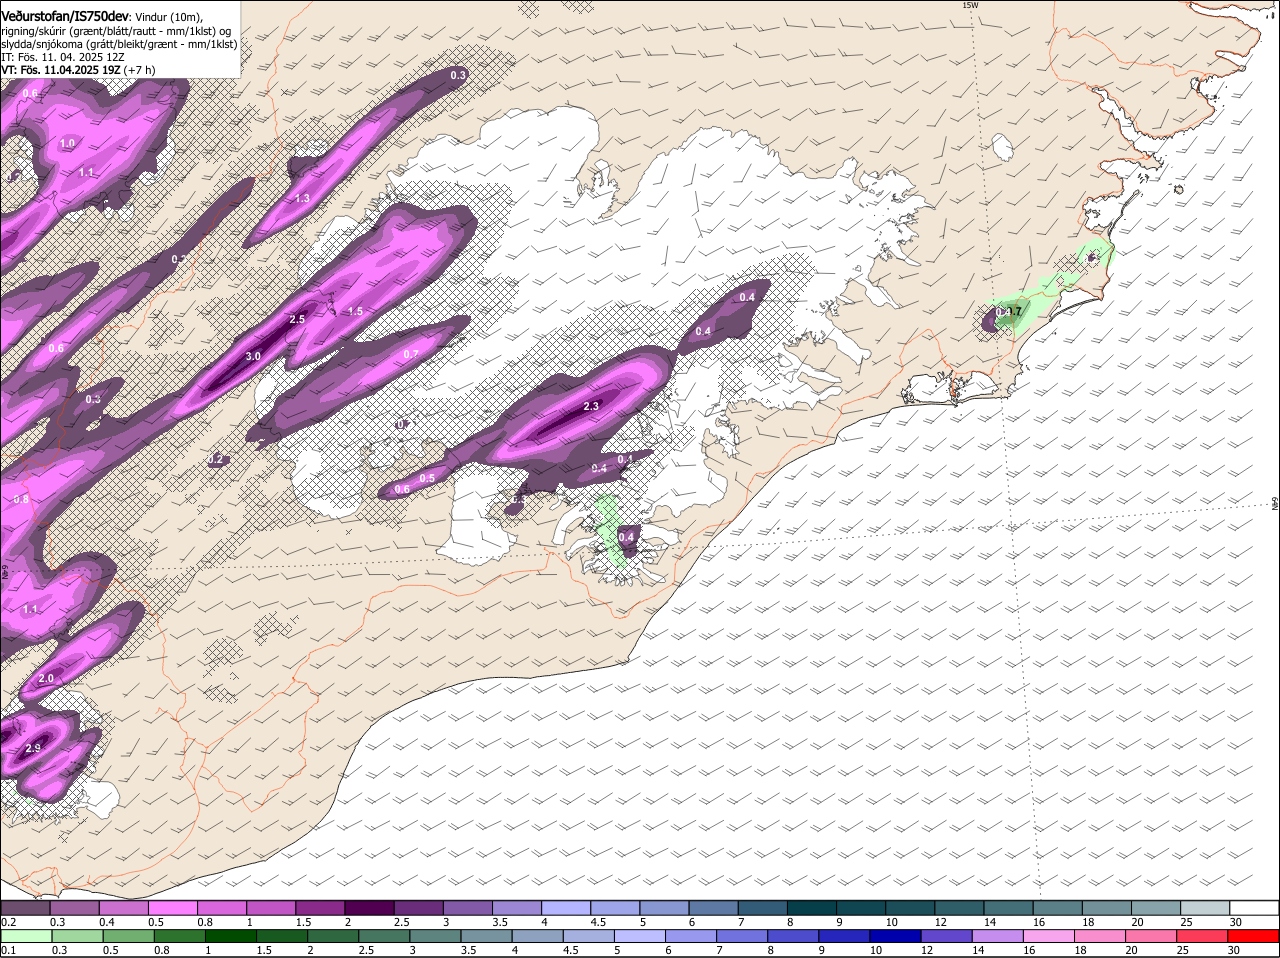Click the '2.0' snow label on the map
The width and height of the screenshot is (1280, 958).
point(46,678)
